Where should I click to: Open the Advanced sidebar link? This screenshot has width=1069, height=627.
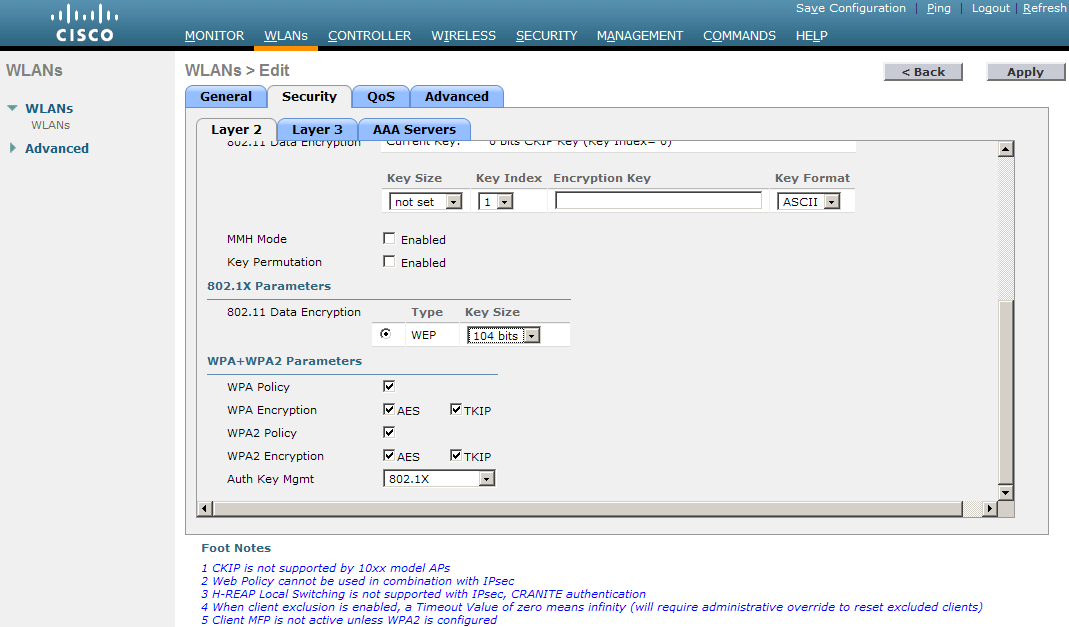[x=57, y=149]
